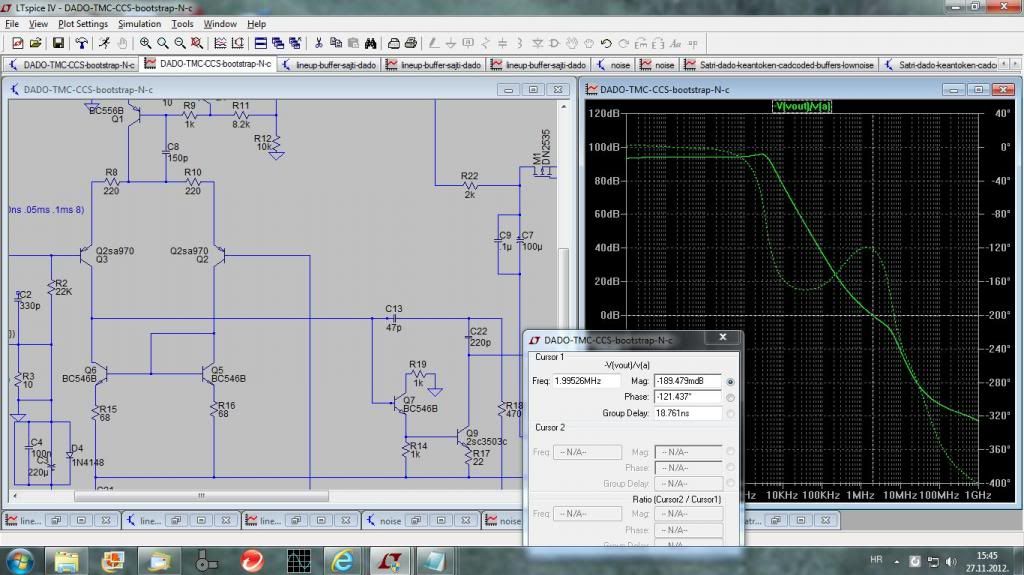Click the greyed Paste toolbar icon
Image resolution: width=1024 pixels, height=575 pixels.
coord(353,43)
